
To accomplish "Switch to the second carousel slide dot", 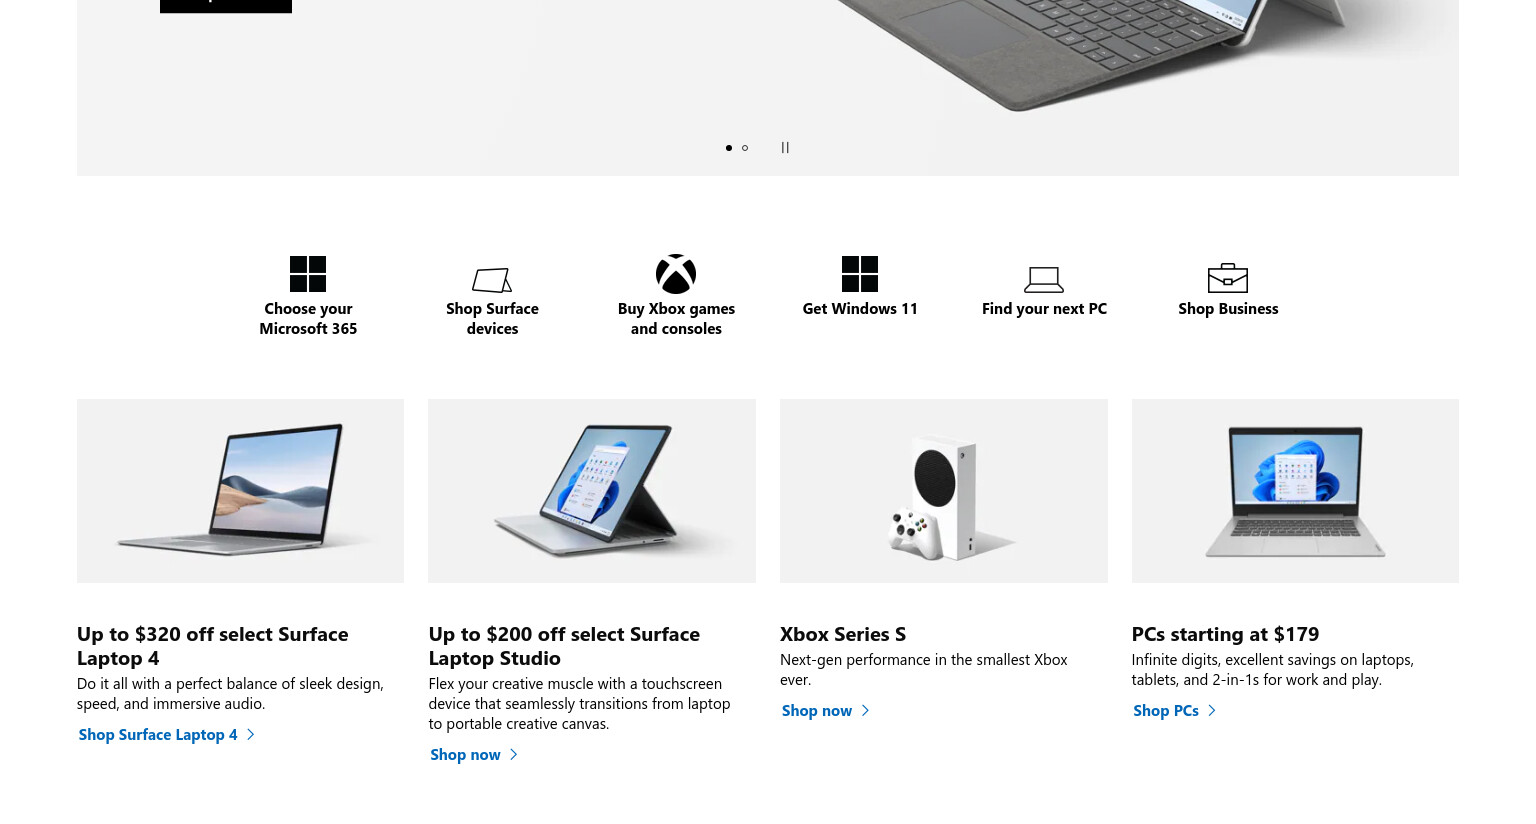I will tap(745, 148).
